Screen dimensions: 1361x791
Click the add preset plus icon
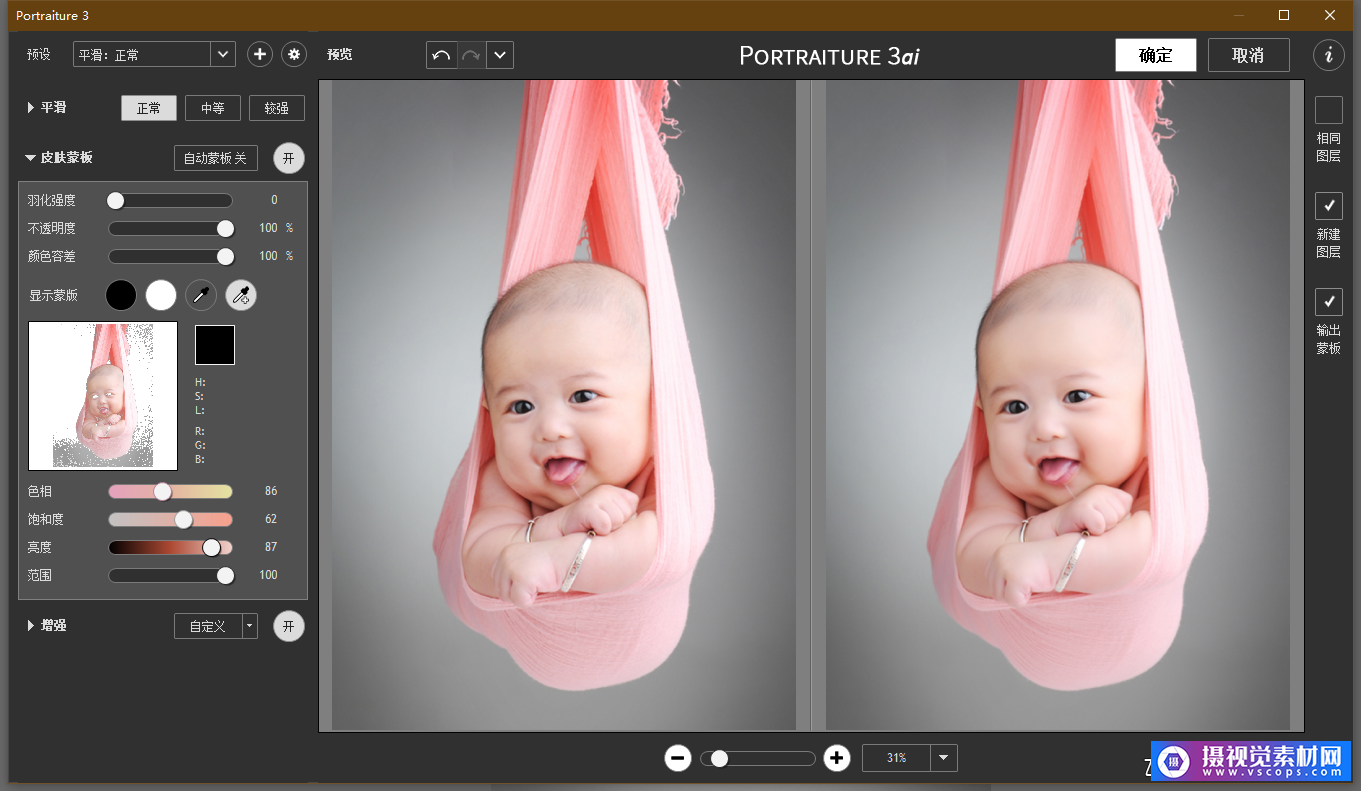260,55
